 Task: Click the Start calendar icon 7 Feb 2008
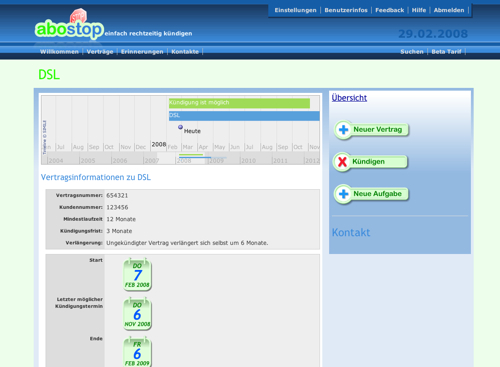(x=137, y=274)
